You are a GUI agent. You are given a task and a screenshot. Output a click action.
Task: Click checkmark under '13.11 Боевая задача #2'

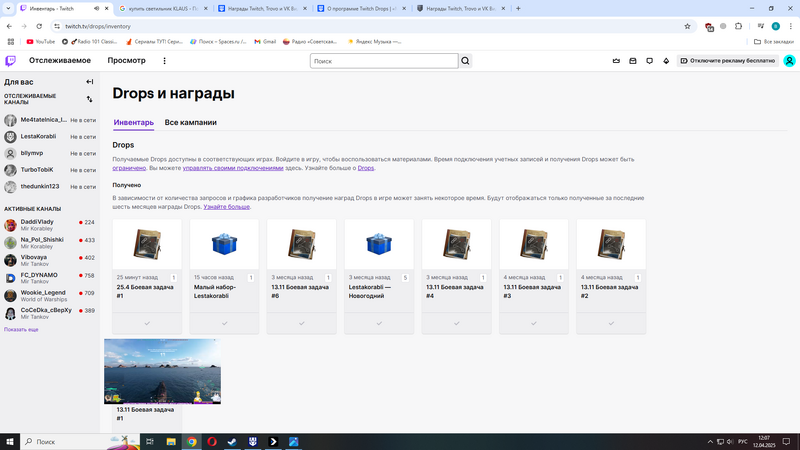(x=611, y=323)
